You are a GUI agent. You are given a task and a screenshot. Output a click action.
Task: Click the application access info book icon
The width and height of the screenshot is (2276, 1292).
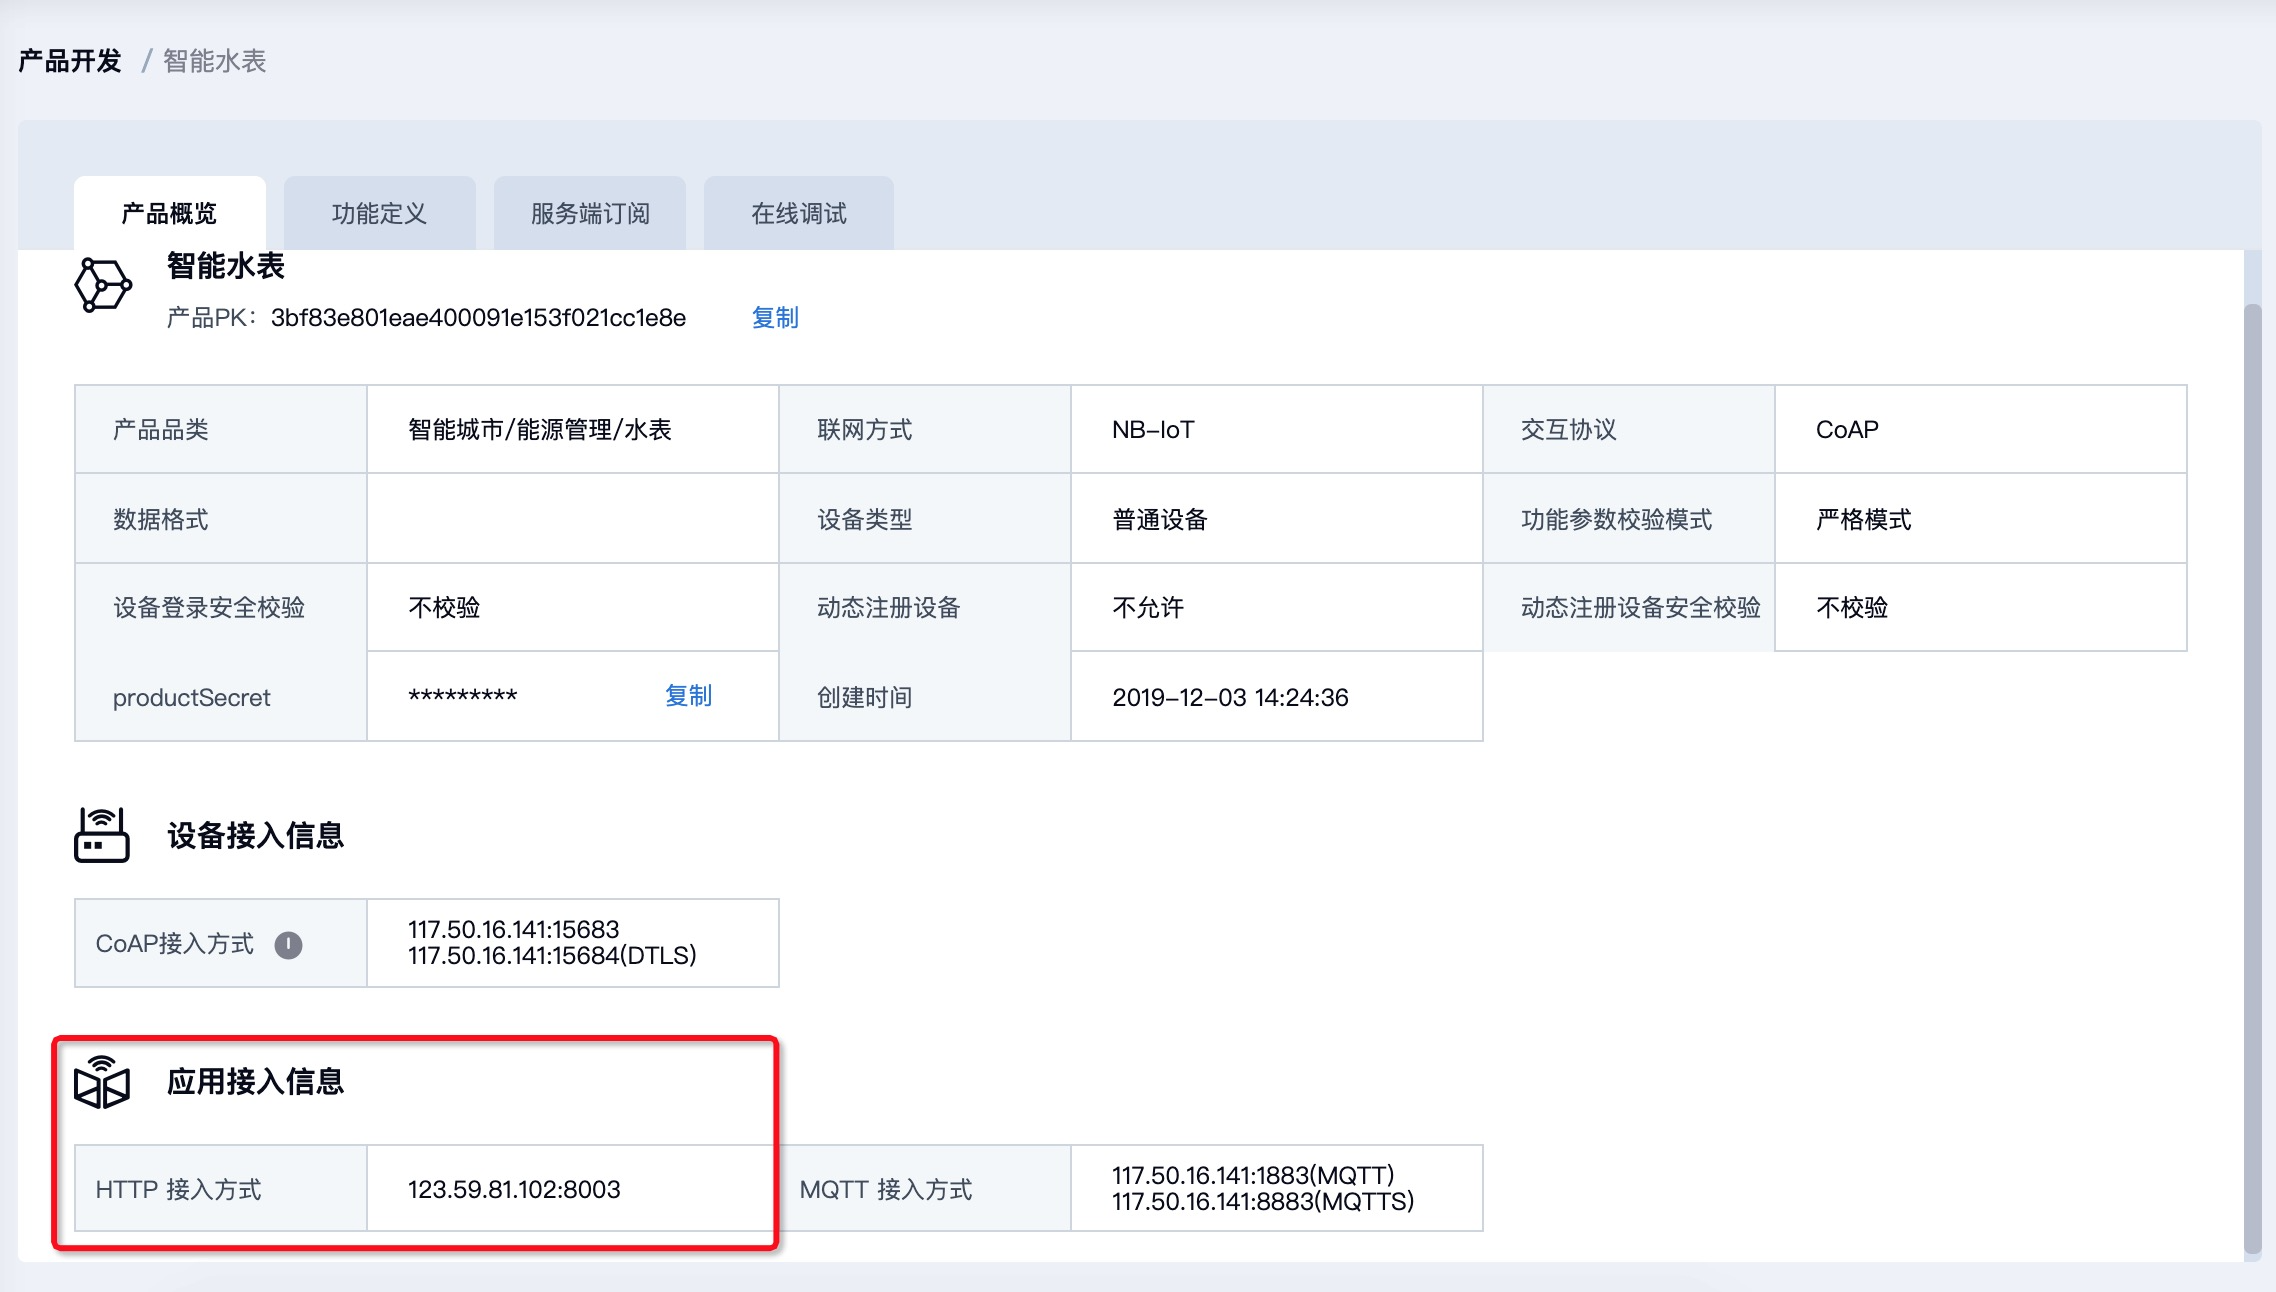(102, 1082)
